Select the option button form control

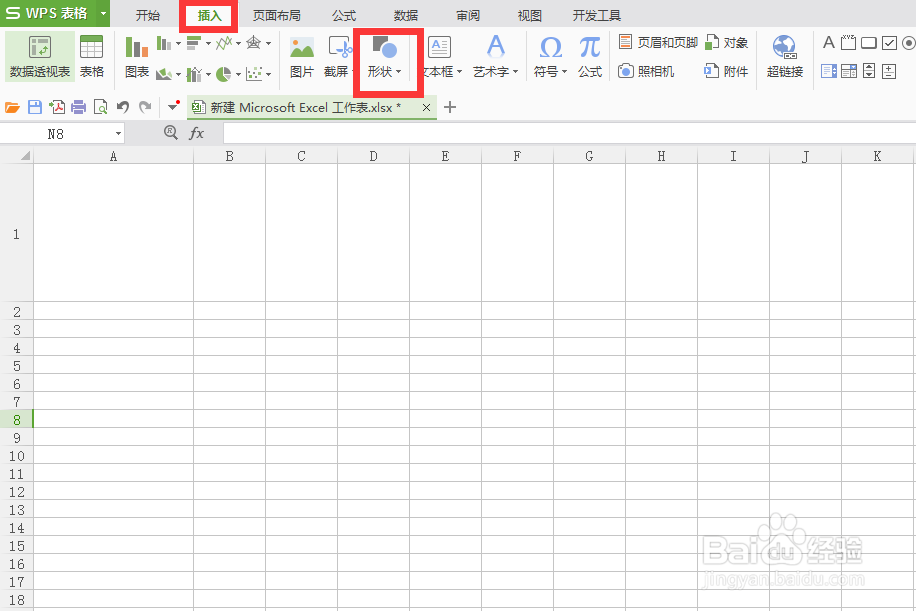908,43
